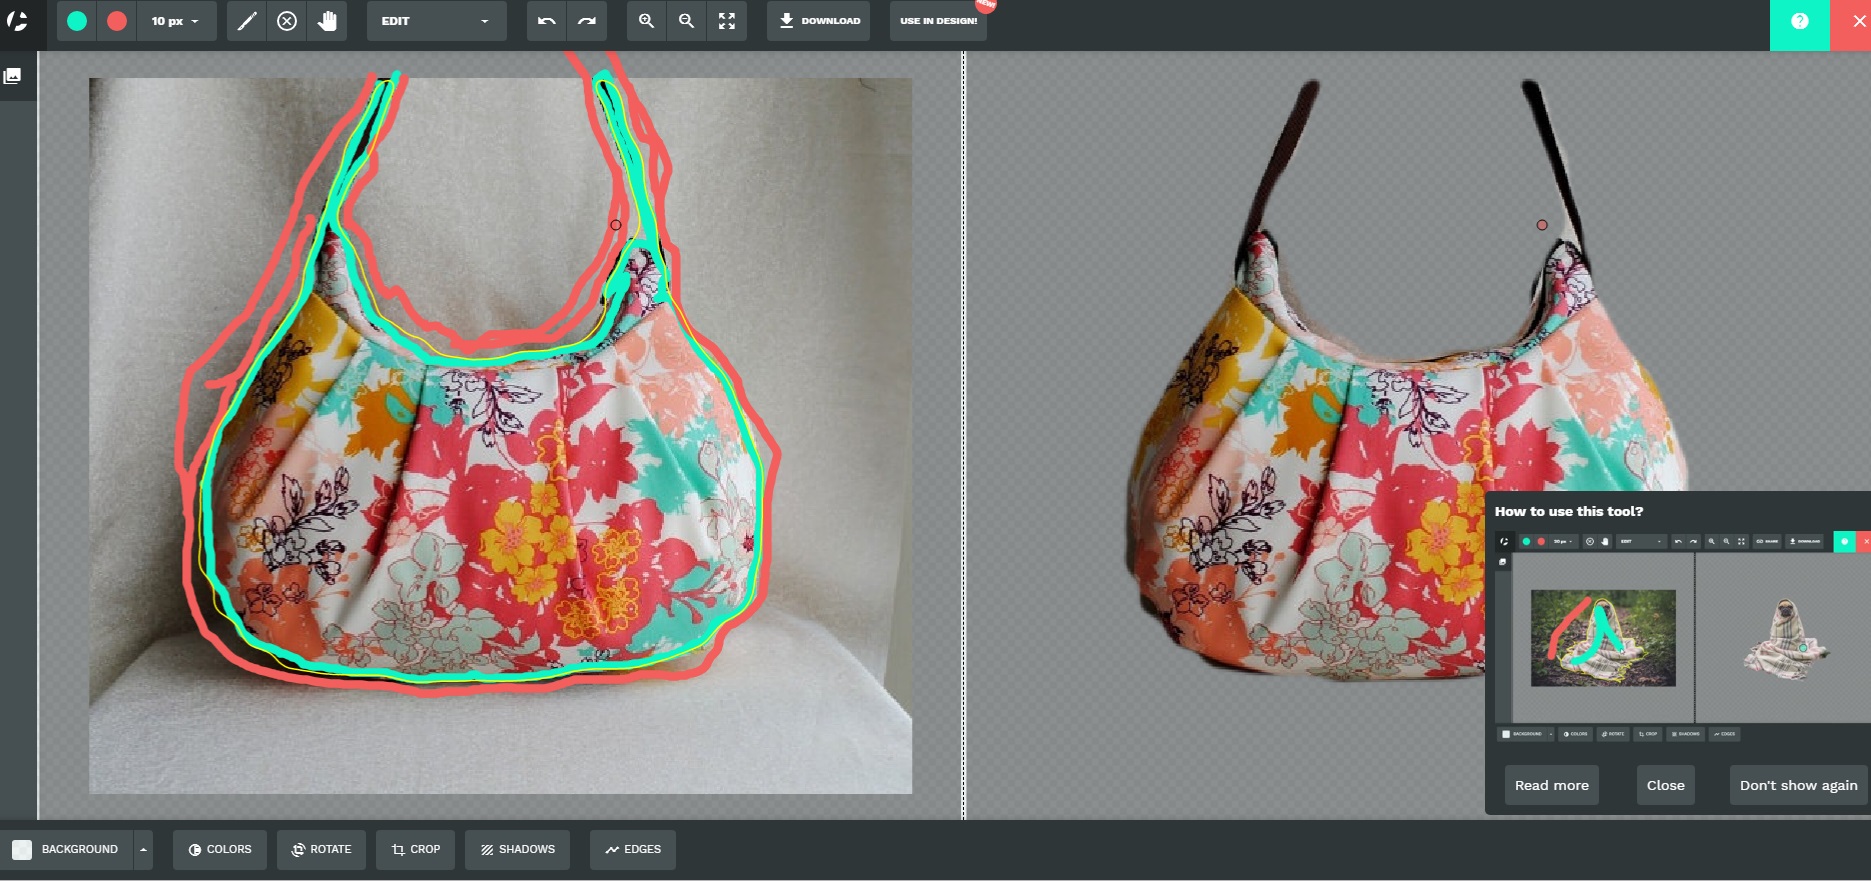Image resolution: width=1871 pixels, height=881 pixels.
Task: Undo the last stroke
Action: tap(546, 21)
